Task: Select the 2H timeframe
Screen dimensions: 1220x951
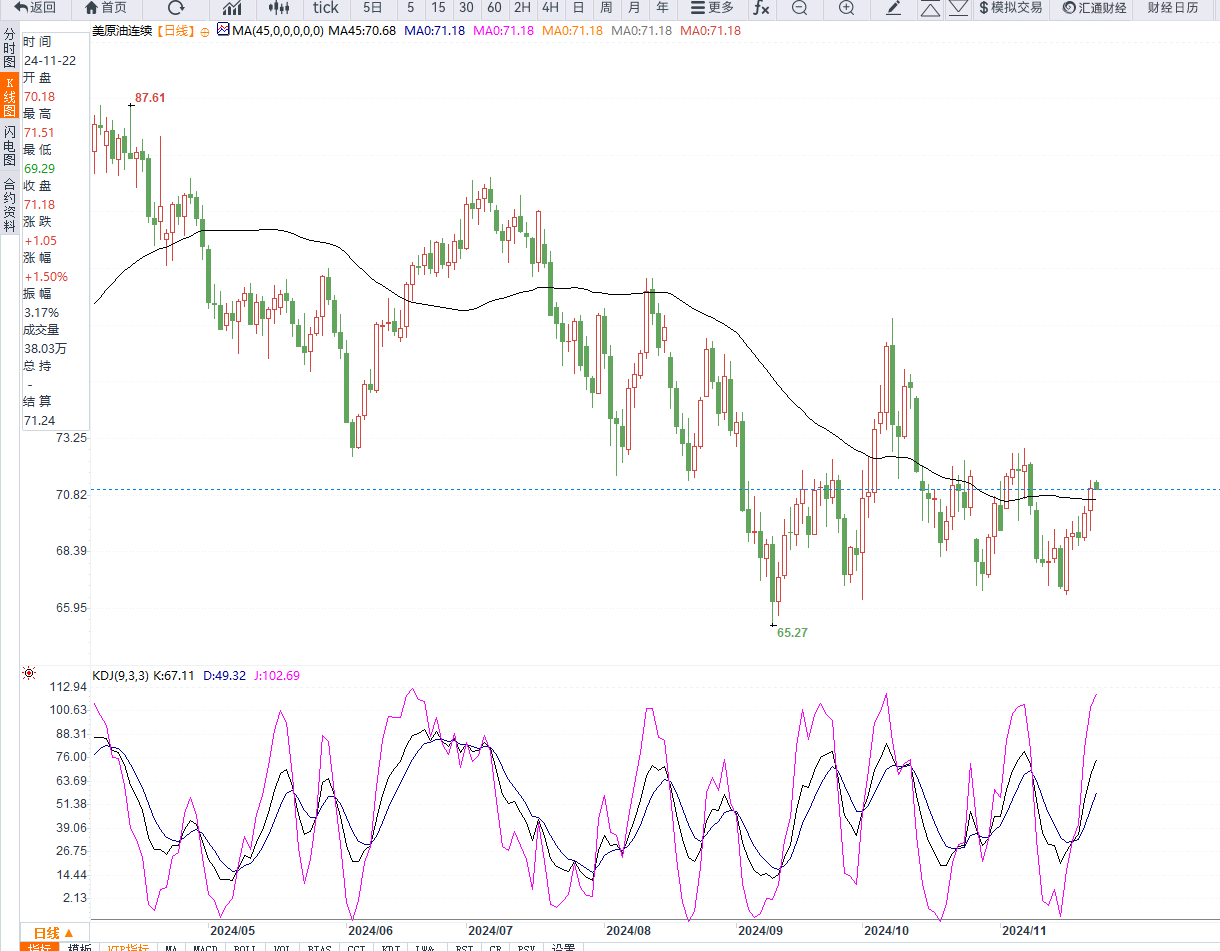Action: coord(522,8)
